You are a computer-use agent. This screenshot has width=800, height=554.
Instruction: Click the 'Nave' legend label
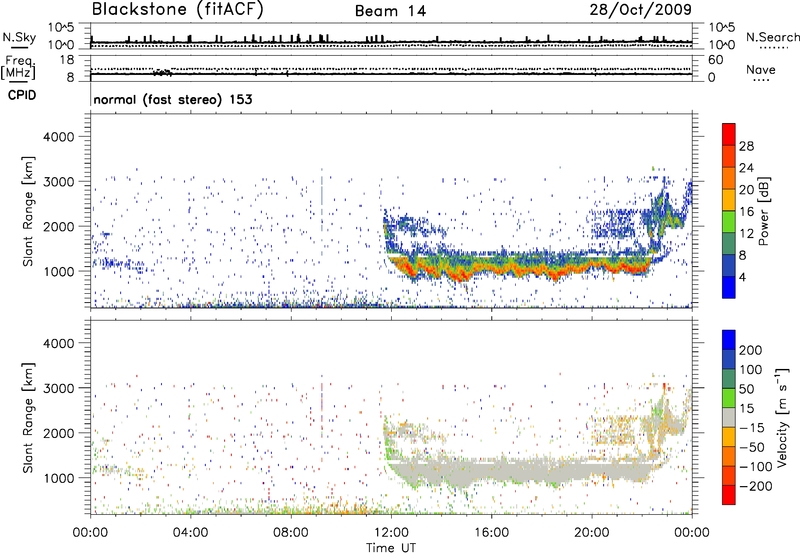point(760,70)
